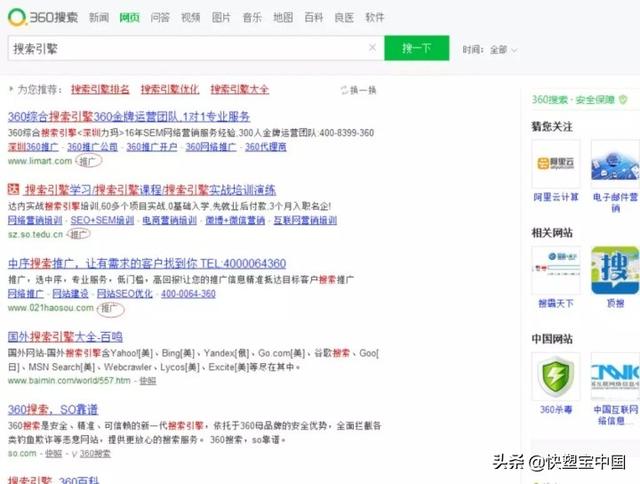This screenshot has height=484, width=640.
Task: Click the green 搜一下 search button
Action: coord(417,48)
